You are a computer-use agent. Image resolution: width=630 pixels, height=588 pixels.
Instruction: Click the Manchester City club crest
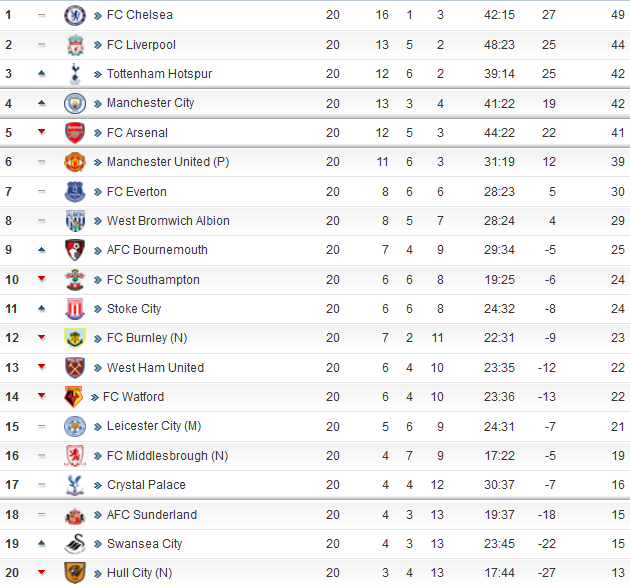click(75, 103)
